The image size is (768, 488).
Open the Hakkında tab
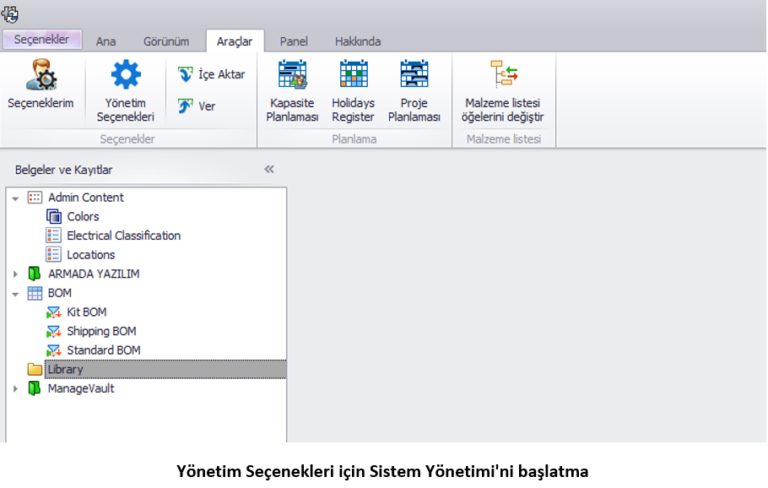(x=357, y=41)
